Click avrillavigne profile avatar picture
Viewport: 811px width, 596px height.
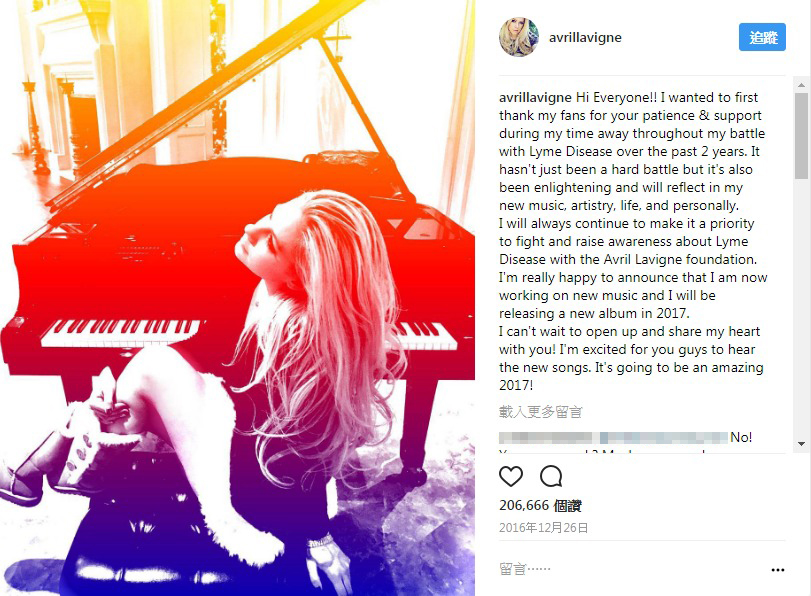519,37
